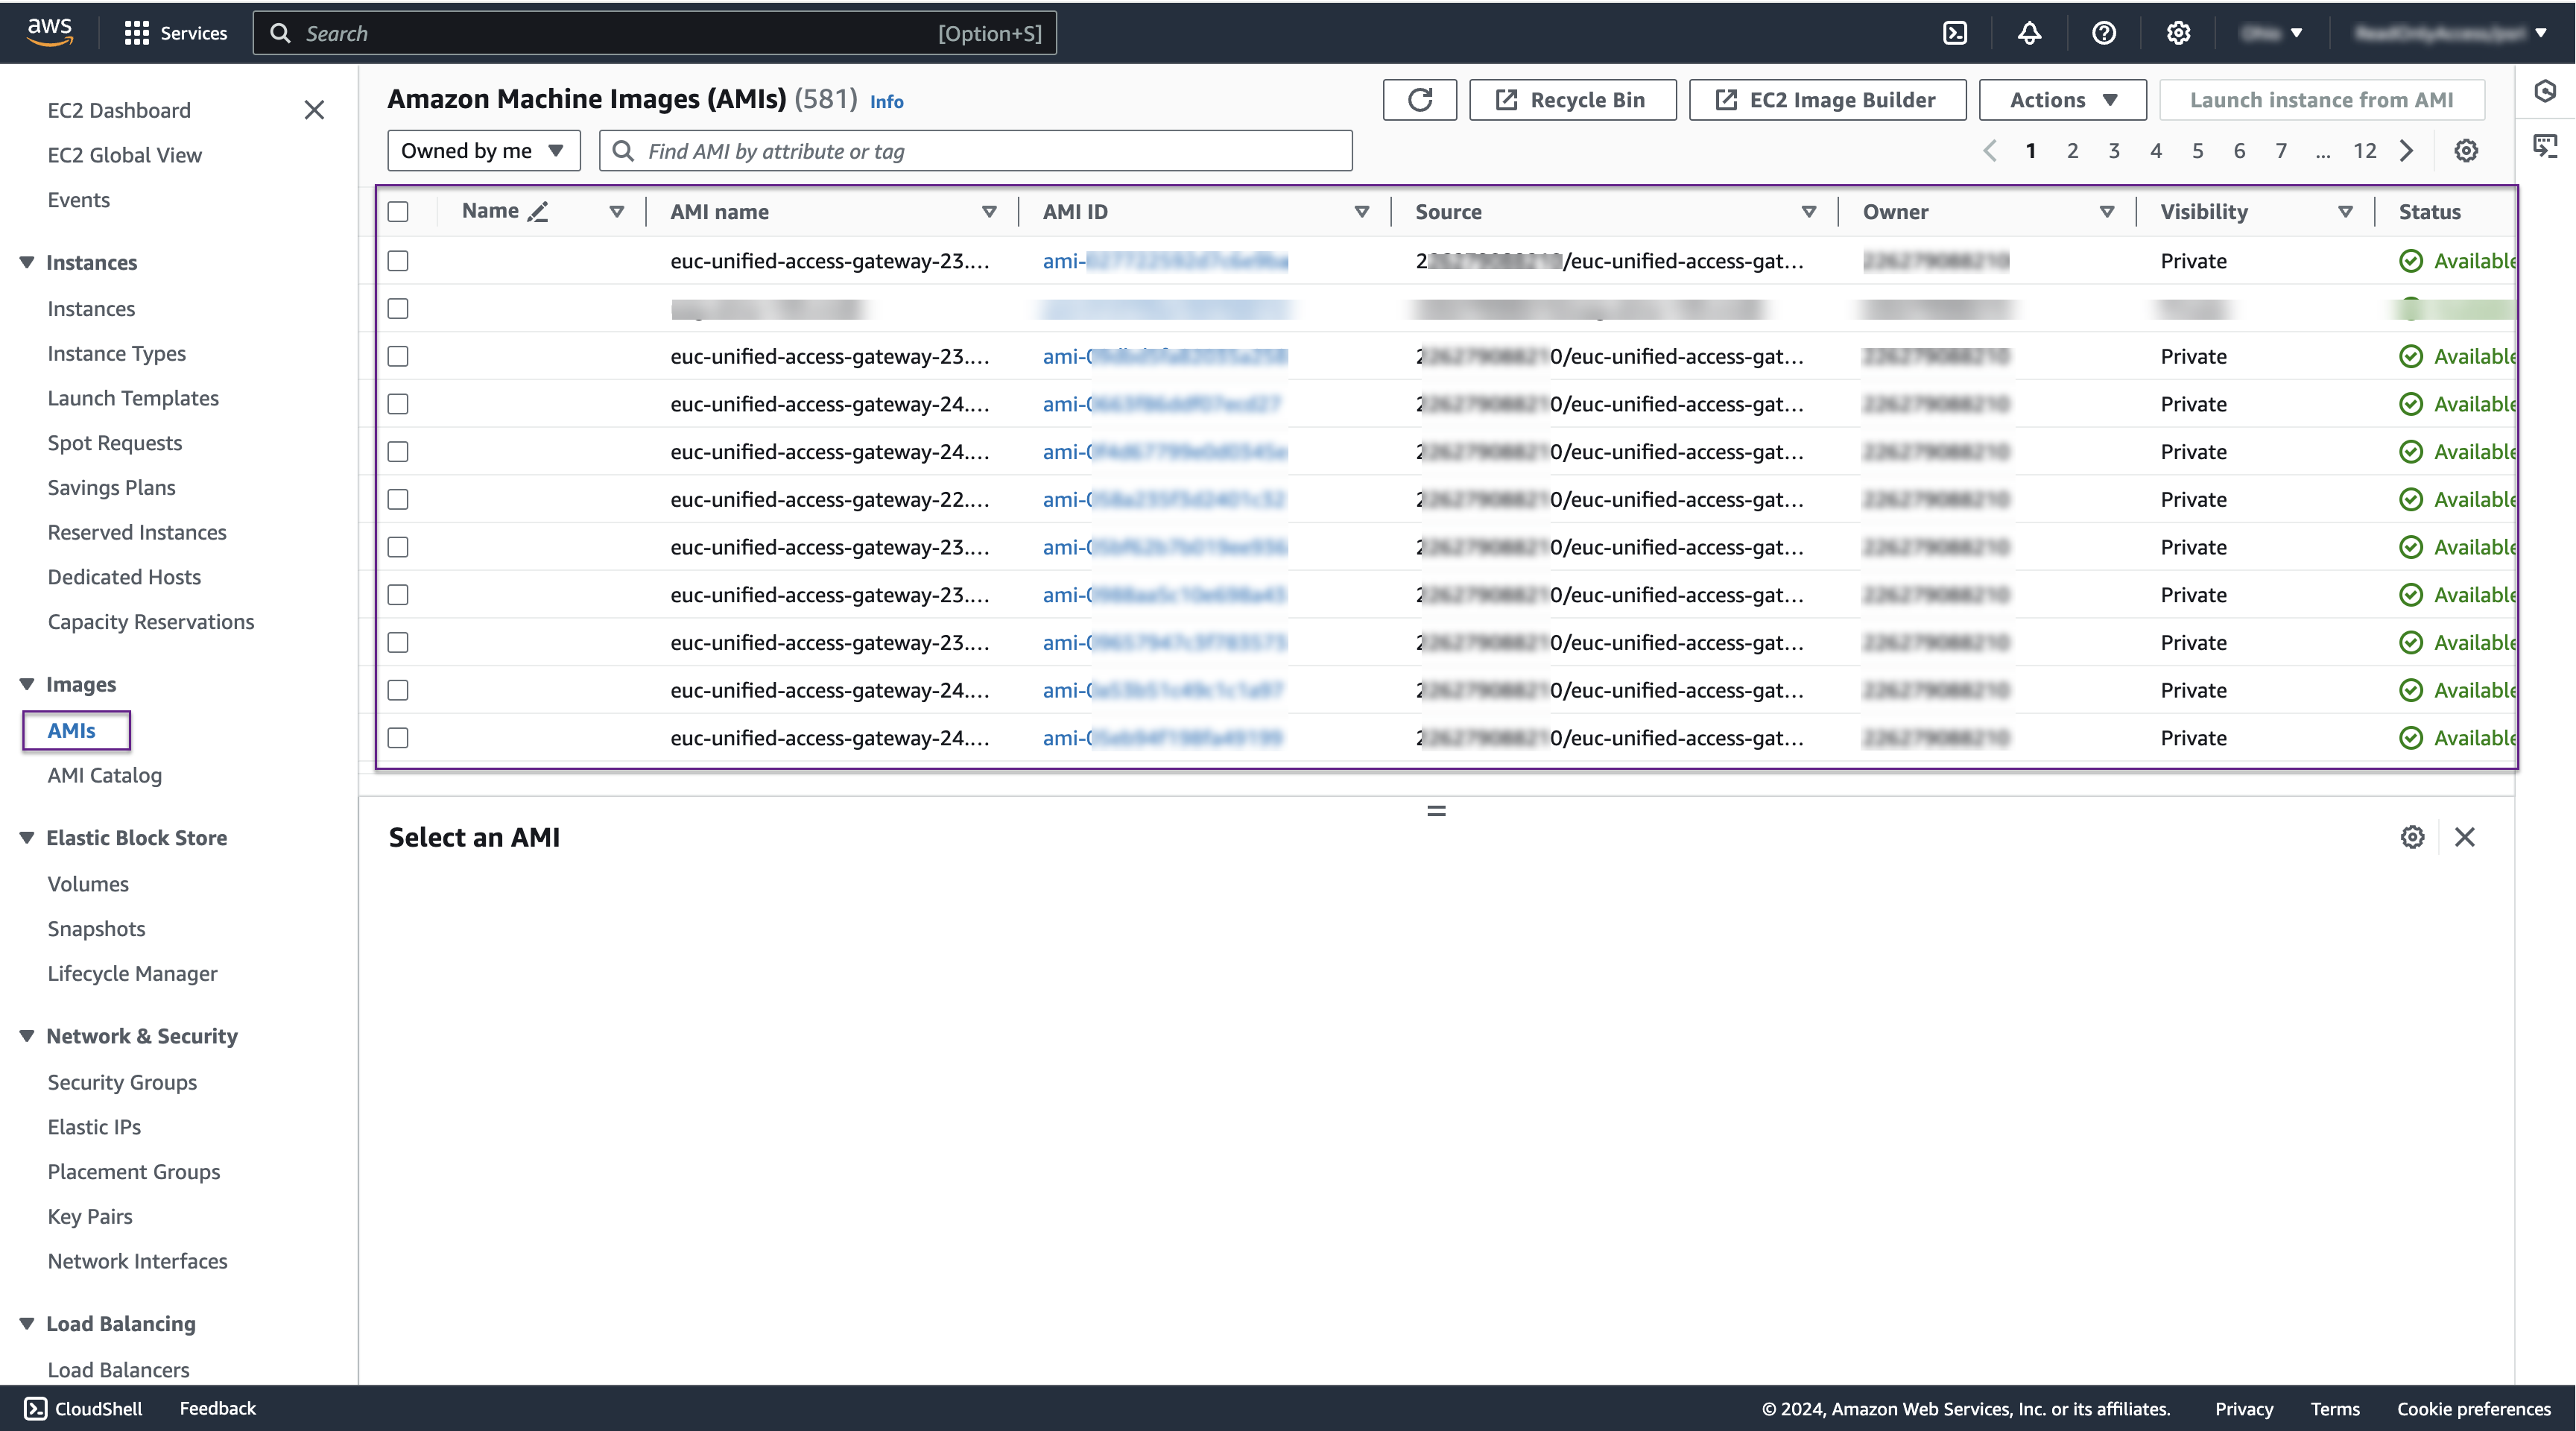Select the blurred second row checkbox
The width and height of the screenshot is (2576, 1431).
pos(398,309)
